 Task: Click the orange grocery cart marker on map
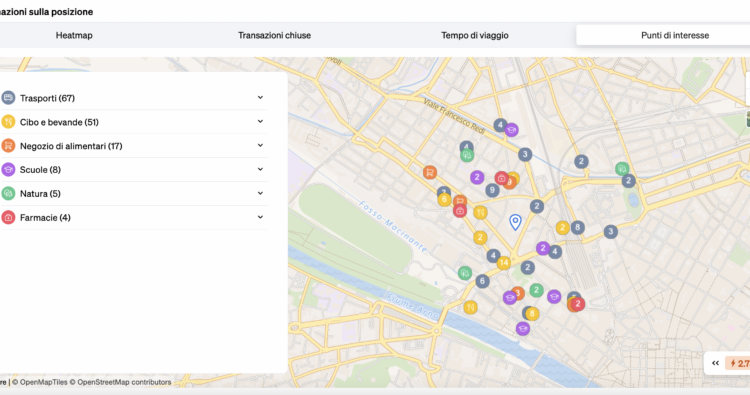430,172
